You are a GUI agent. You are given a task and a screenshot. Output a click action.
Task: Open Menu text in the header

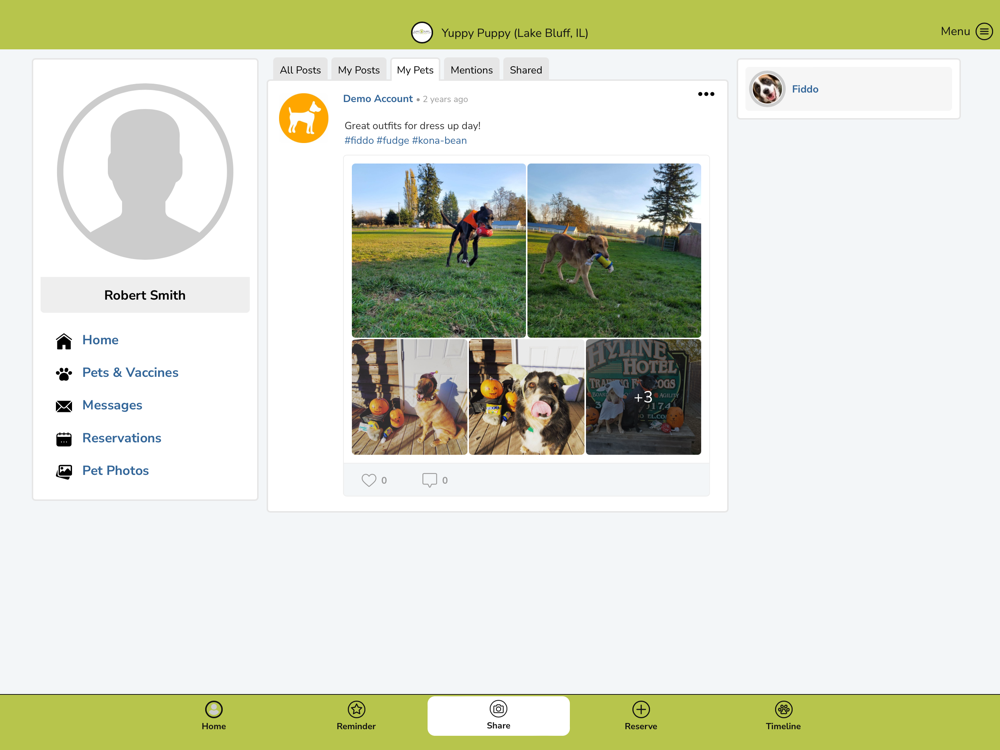pyautogui.click(x=955, y=31)
